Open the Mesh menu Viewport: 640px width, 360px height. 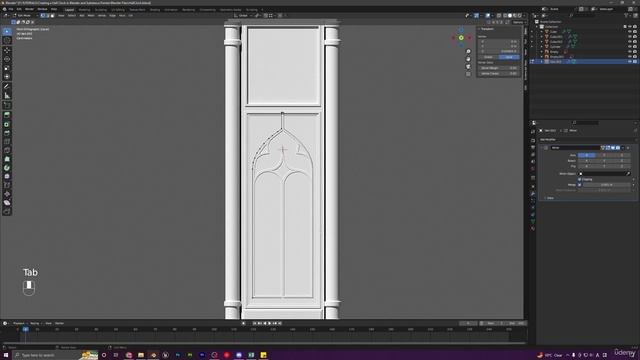[x=91, y=16]
